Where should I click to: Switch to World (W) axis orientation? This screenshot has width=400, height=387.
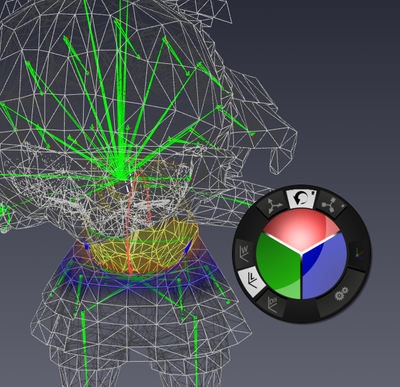pos(245,254)
